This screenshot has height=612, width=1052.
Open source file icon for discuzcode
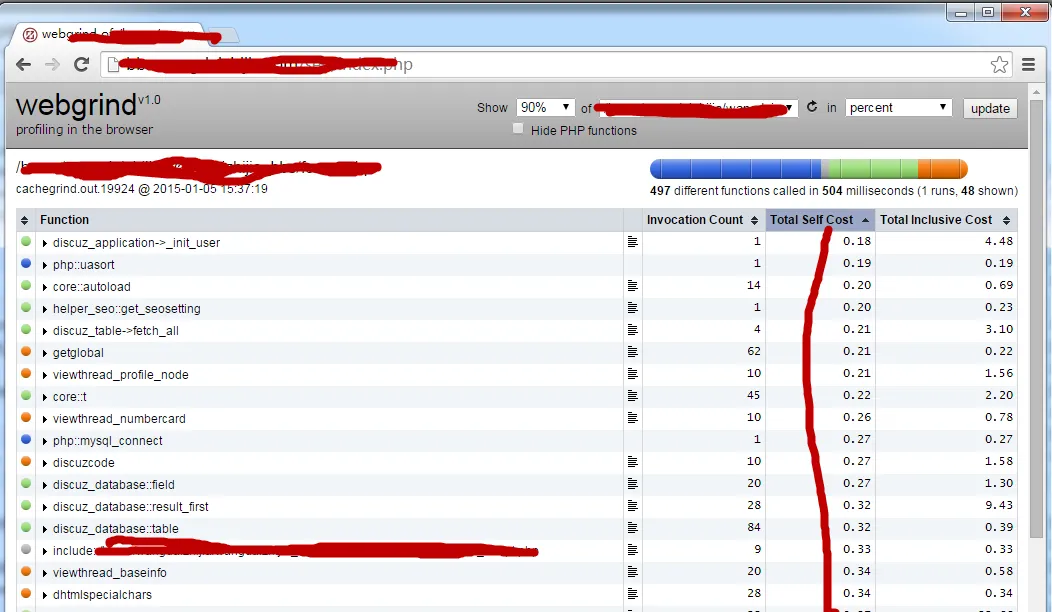coord(632,462)
